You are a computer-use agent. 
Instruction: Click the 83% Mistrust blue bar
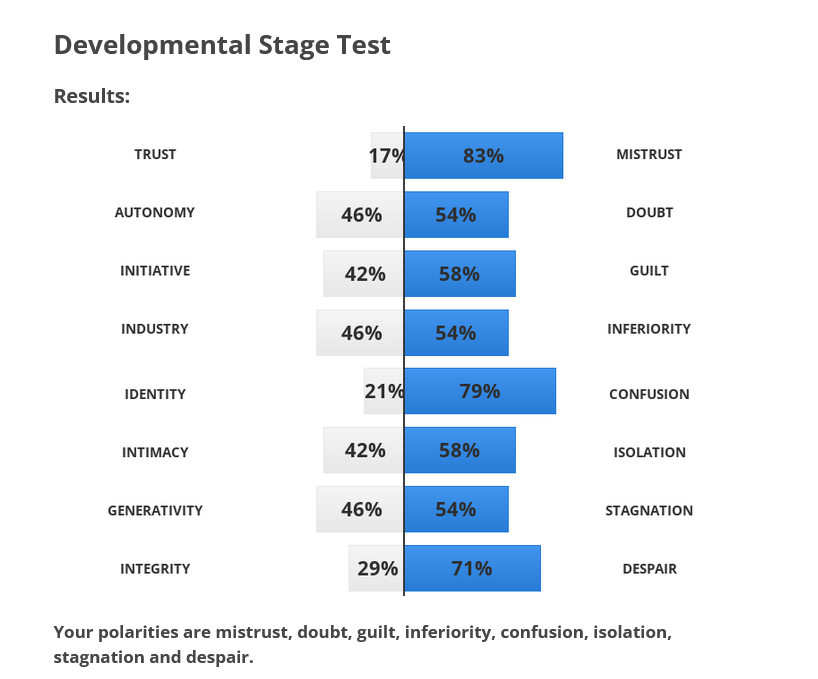[x=484, y=155]
